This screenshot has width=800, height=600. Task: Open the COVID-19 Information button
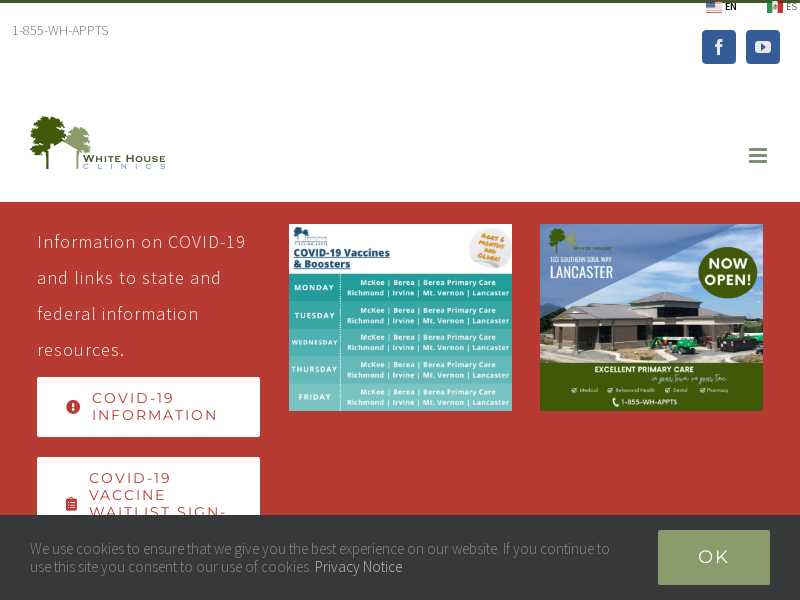coord(148,407)
